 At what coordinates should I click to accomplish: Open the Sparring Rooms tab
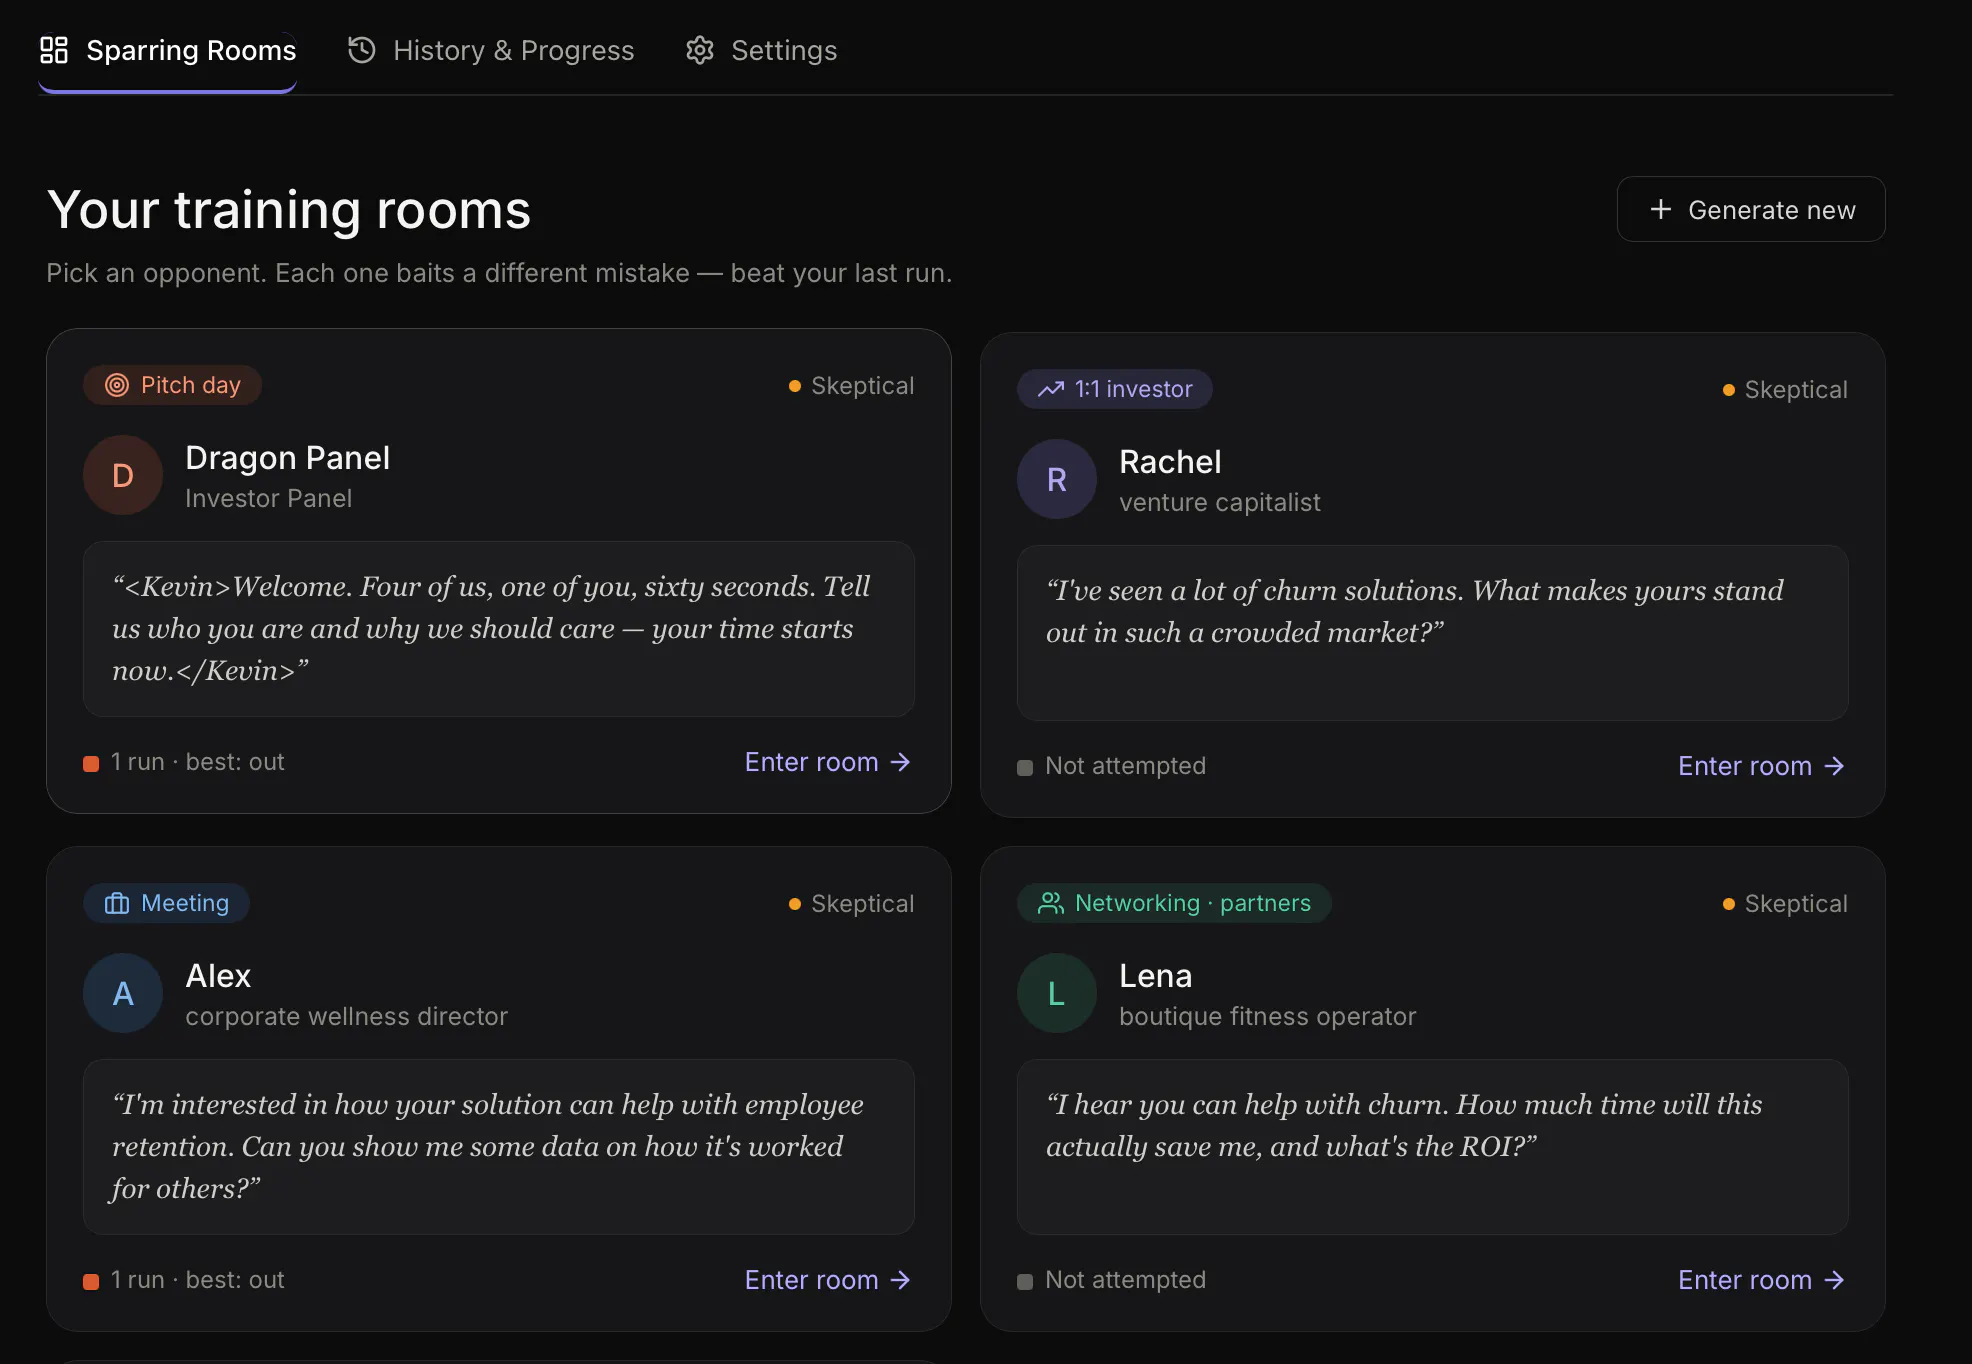pos(168,50)
